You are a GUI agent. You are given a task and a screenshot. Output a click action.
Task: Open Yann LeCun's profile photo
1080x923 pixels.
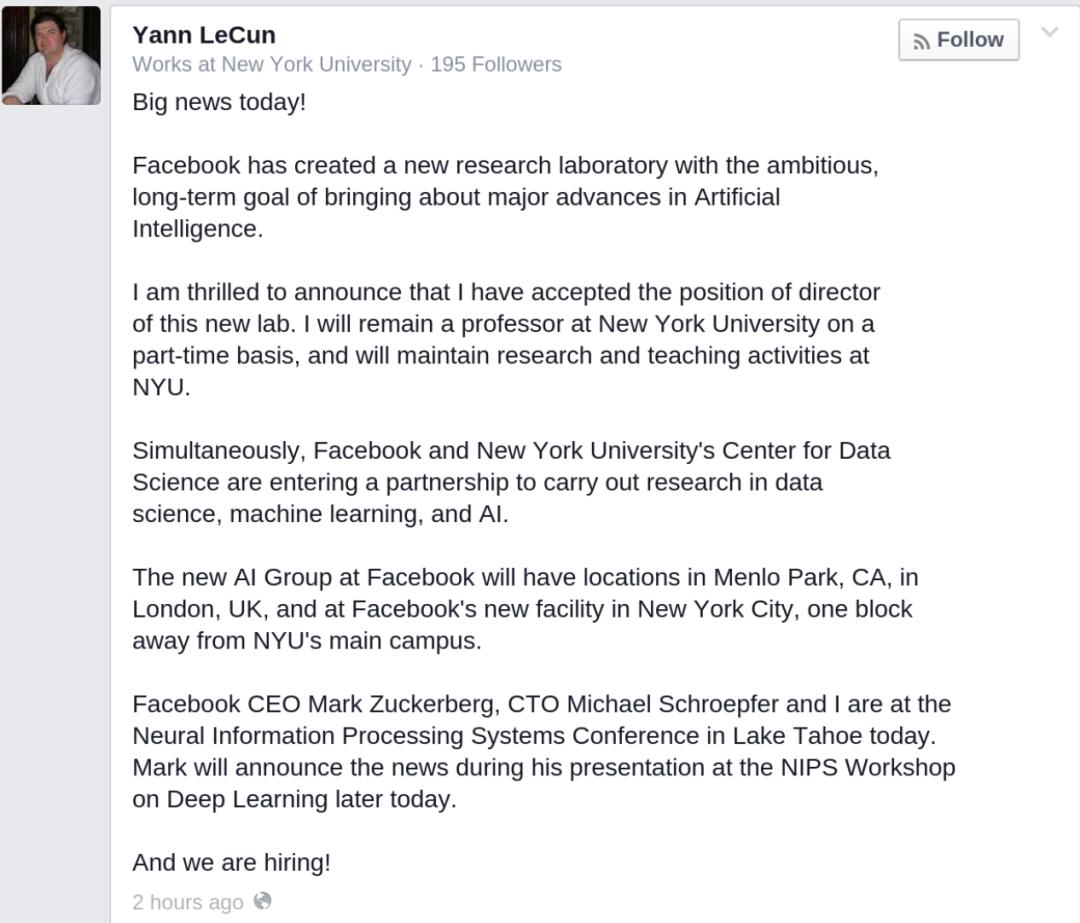pyautogui.click(x=51, y=55)
